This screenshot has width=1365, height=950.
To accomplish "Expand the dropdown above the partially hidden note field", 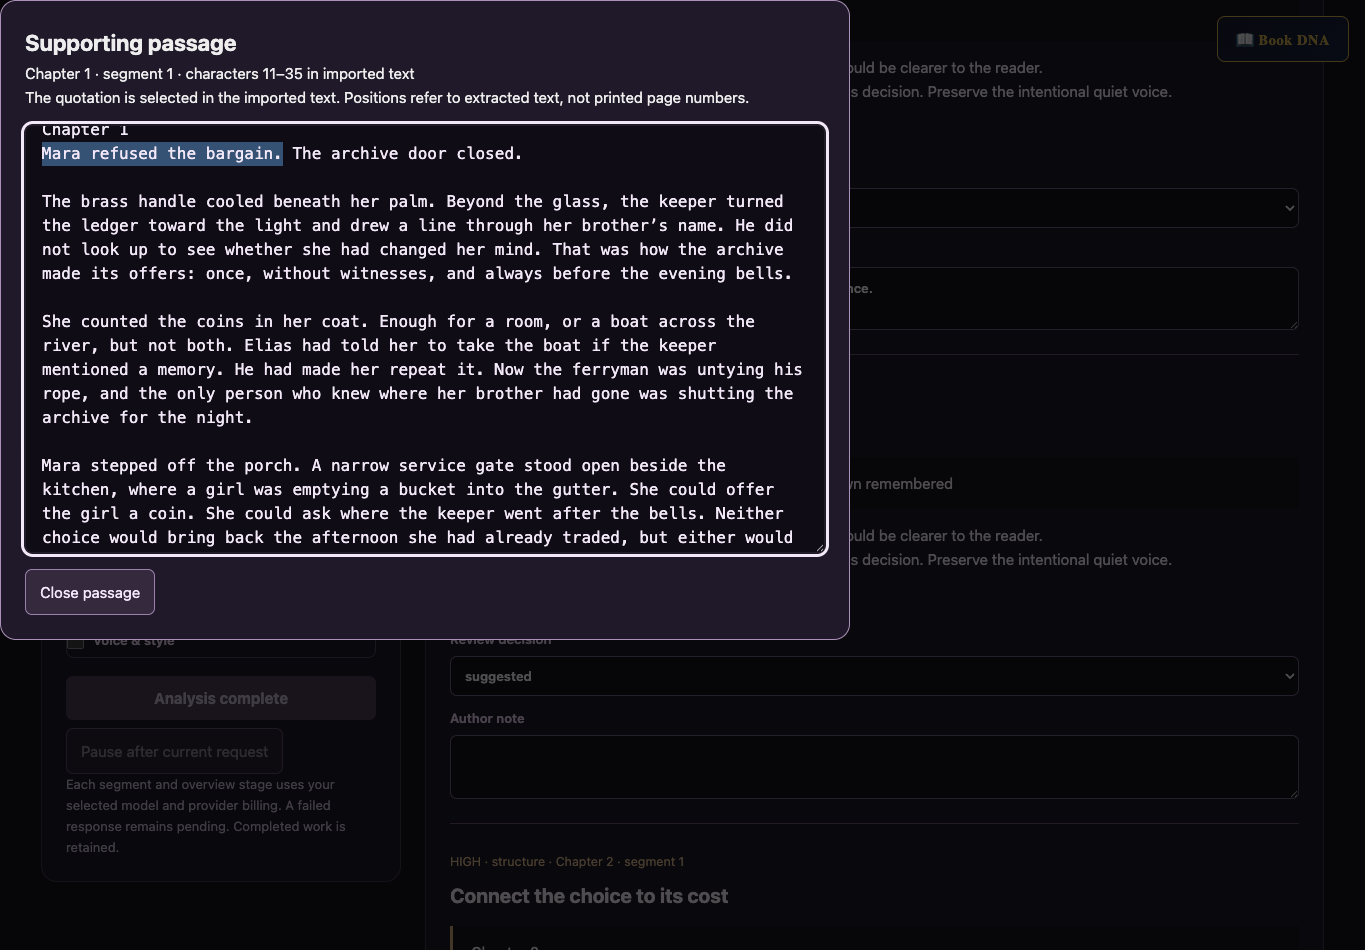I will (1074, 208).
